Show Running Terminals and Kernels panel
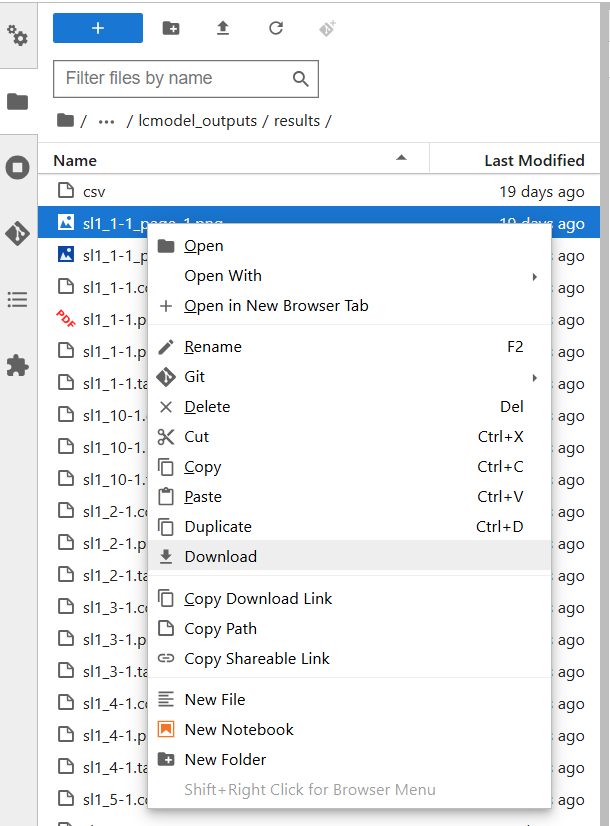This screenshot has height=826, width=610. [x=18, y=167]
